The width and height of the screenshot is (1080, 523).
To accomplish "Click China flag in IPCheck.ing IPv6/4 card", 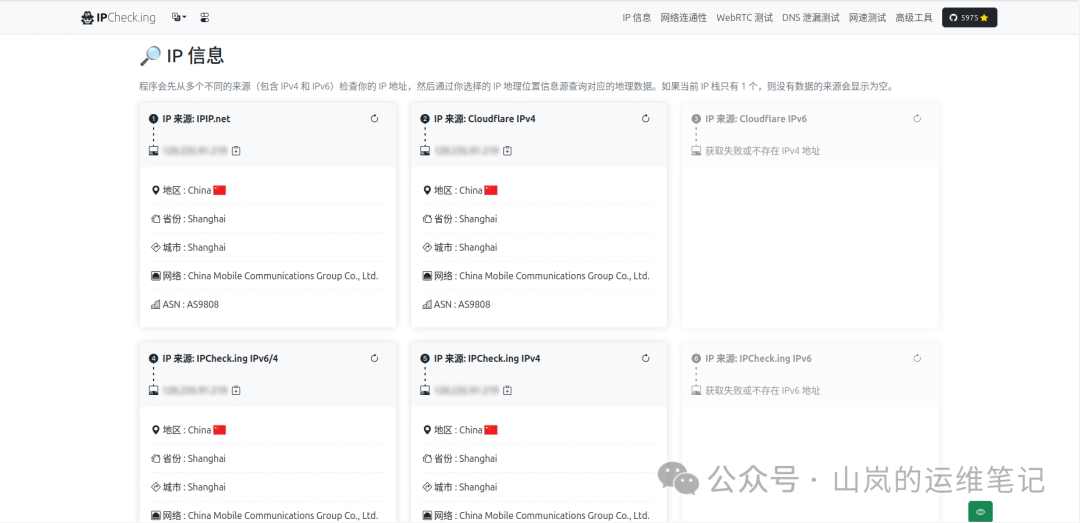I will click(x=220, y=430).
